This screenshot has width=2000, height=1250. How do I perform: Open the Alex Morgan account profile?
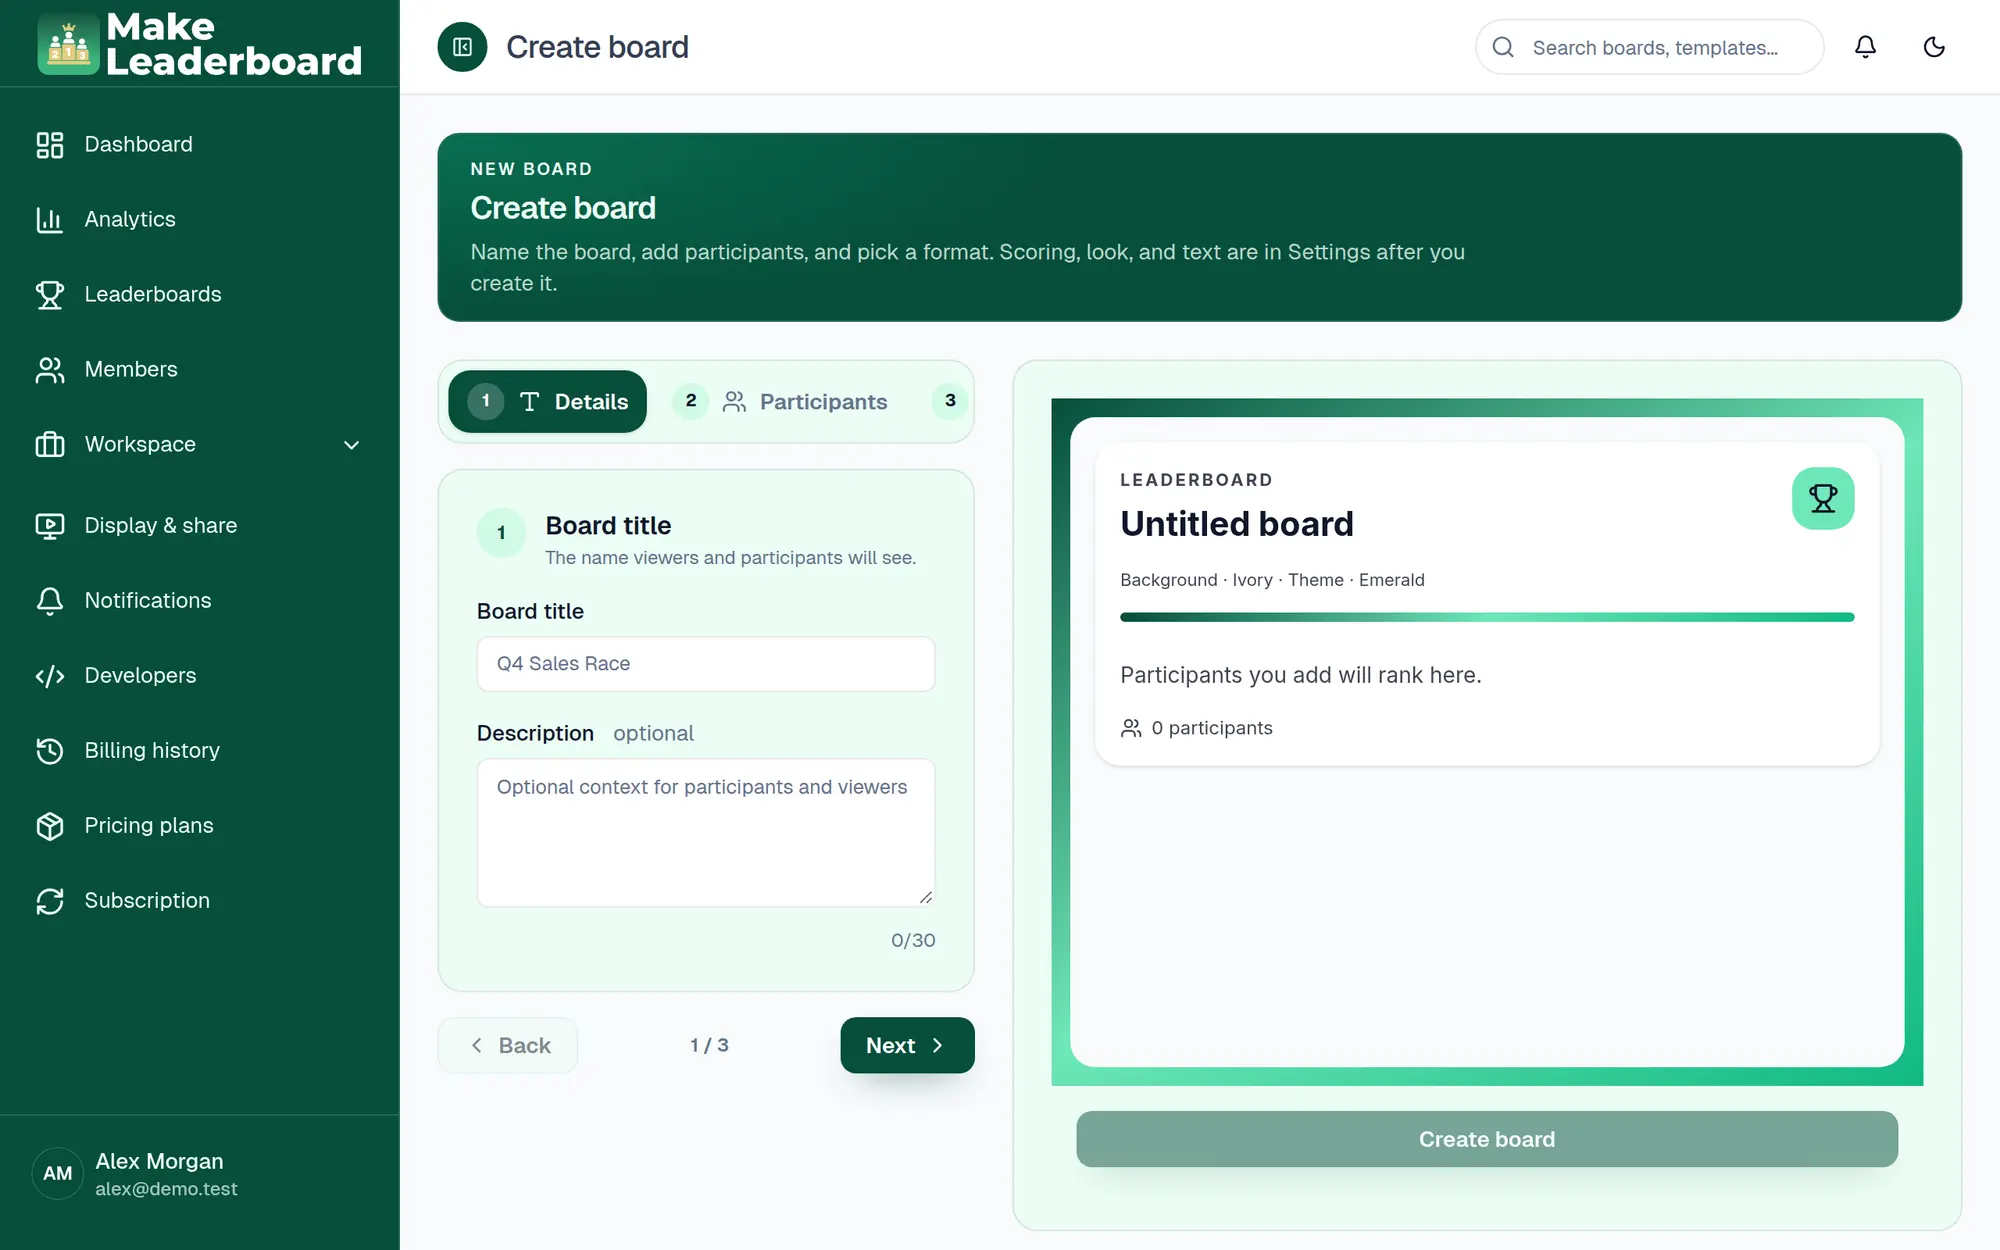pos(200,1174)
